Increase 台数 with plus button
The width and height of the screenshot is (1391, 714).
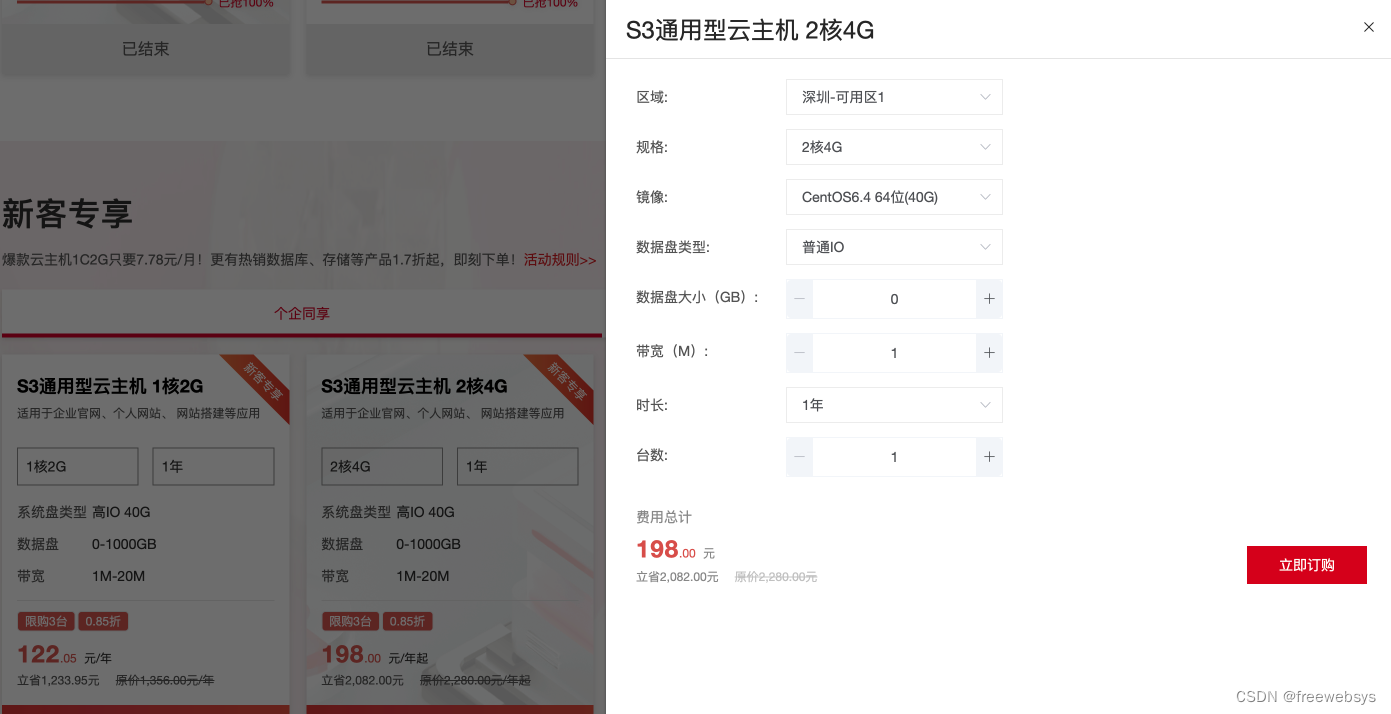[989, 457]
